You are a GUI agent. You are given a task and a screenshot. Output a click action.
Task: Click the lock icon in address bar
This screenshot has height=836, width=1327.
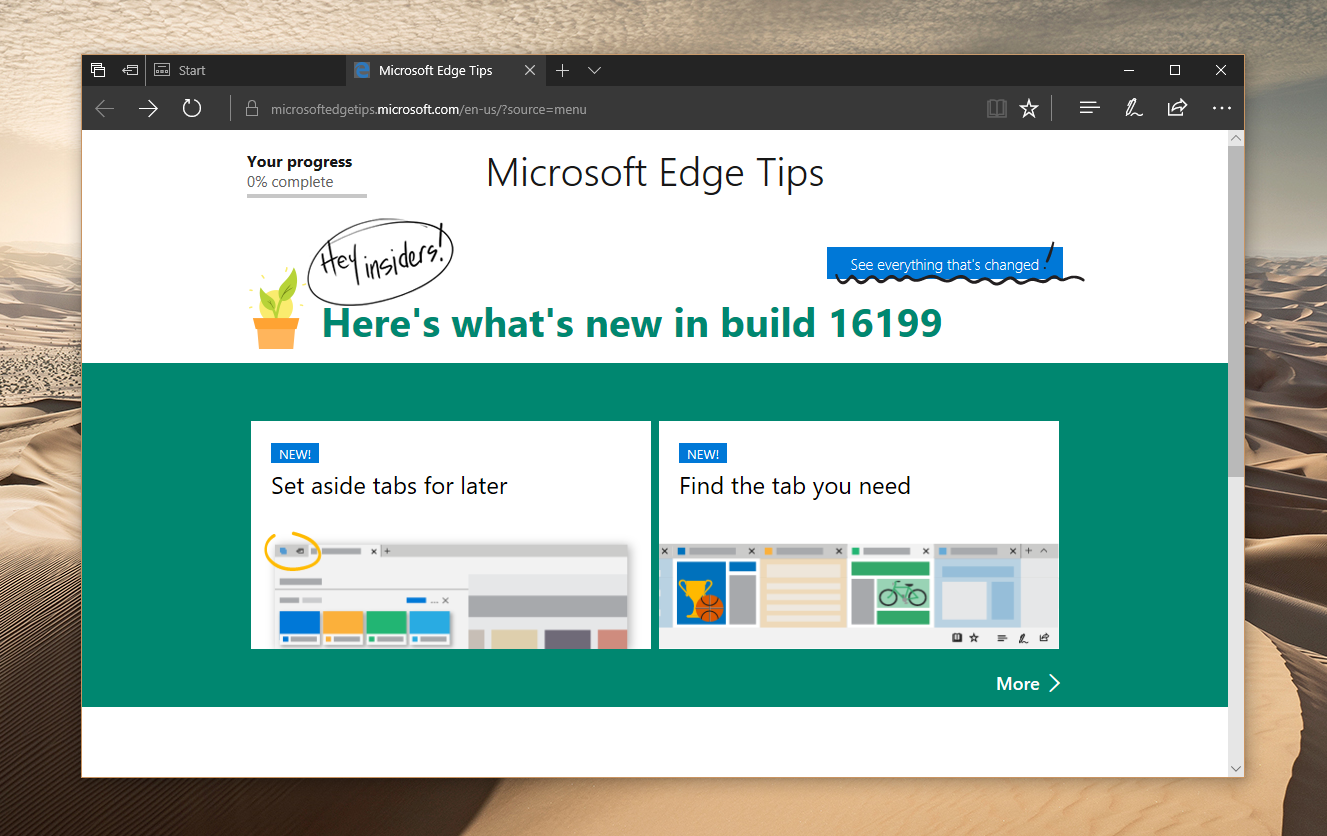point(252,109)
